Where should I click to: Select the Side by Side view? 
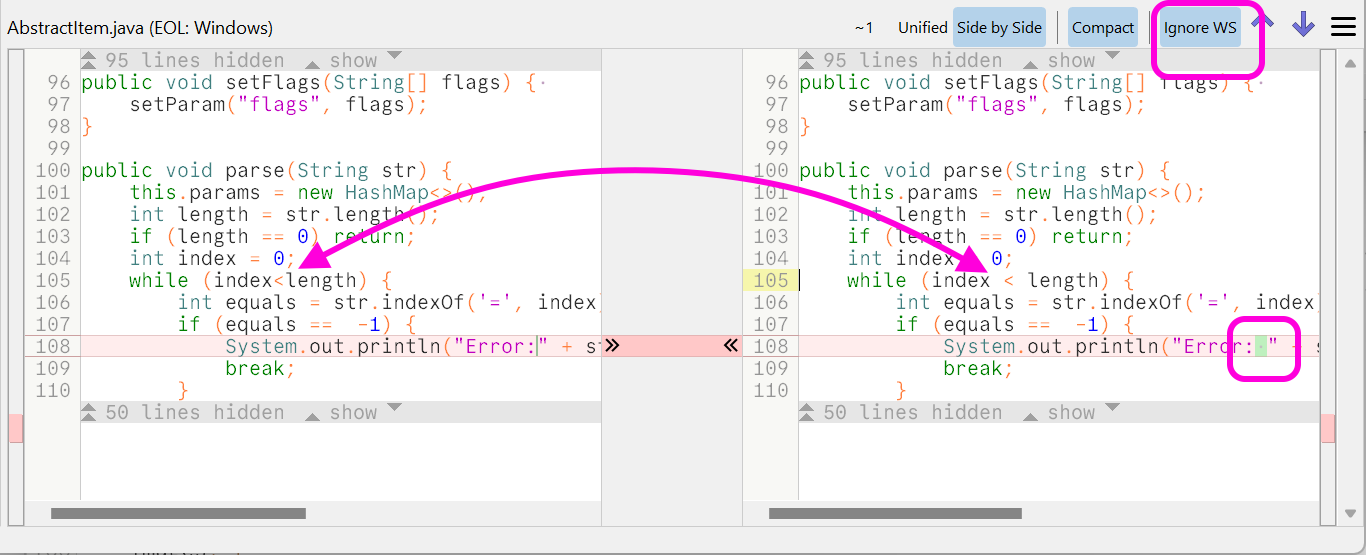point(999,28)
